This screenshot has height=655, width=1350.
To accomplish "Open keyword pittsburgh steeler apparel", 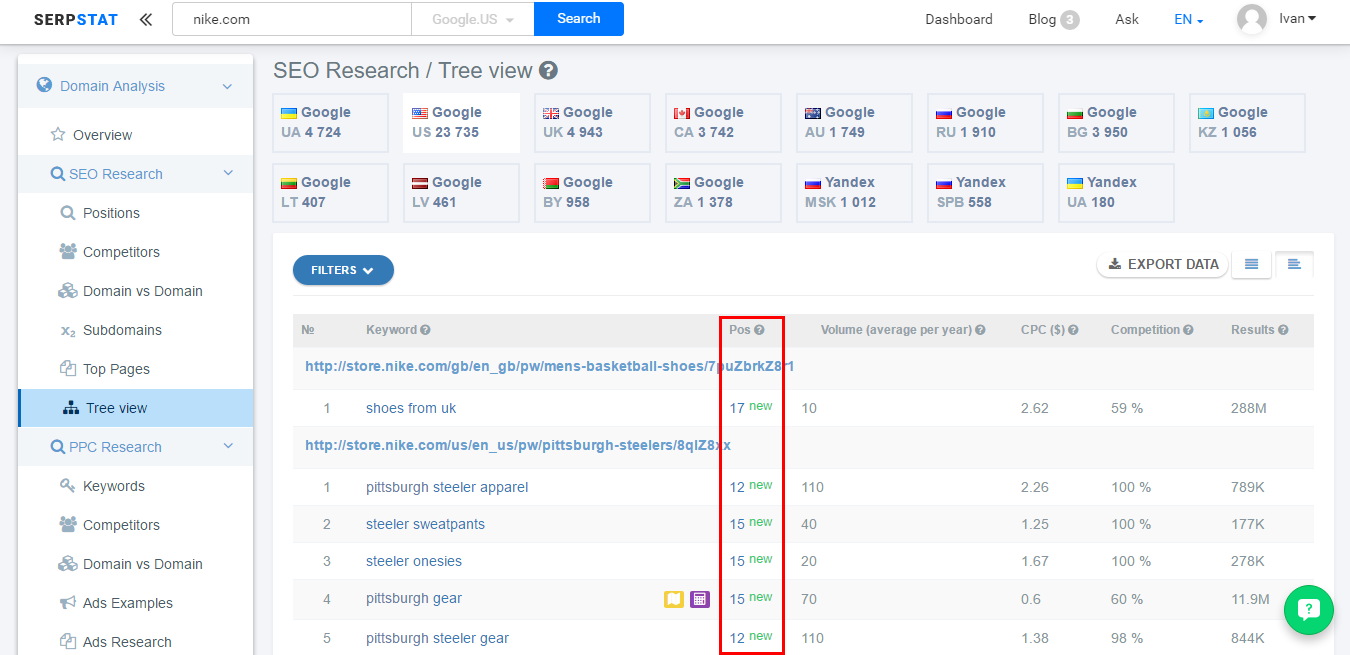I will pyautogui.click(x=447, y=488).
